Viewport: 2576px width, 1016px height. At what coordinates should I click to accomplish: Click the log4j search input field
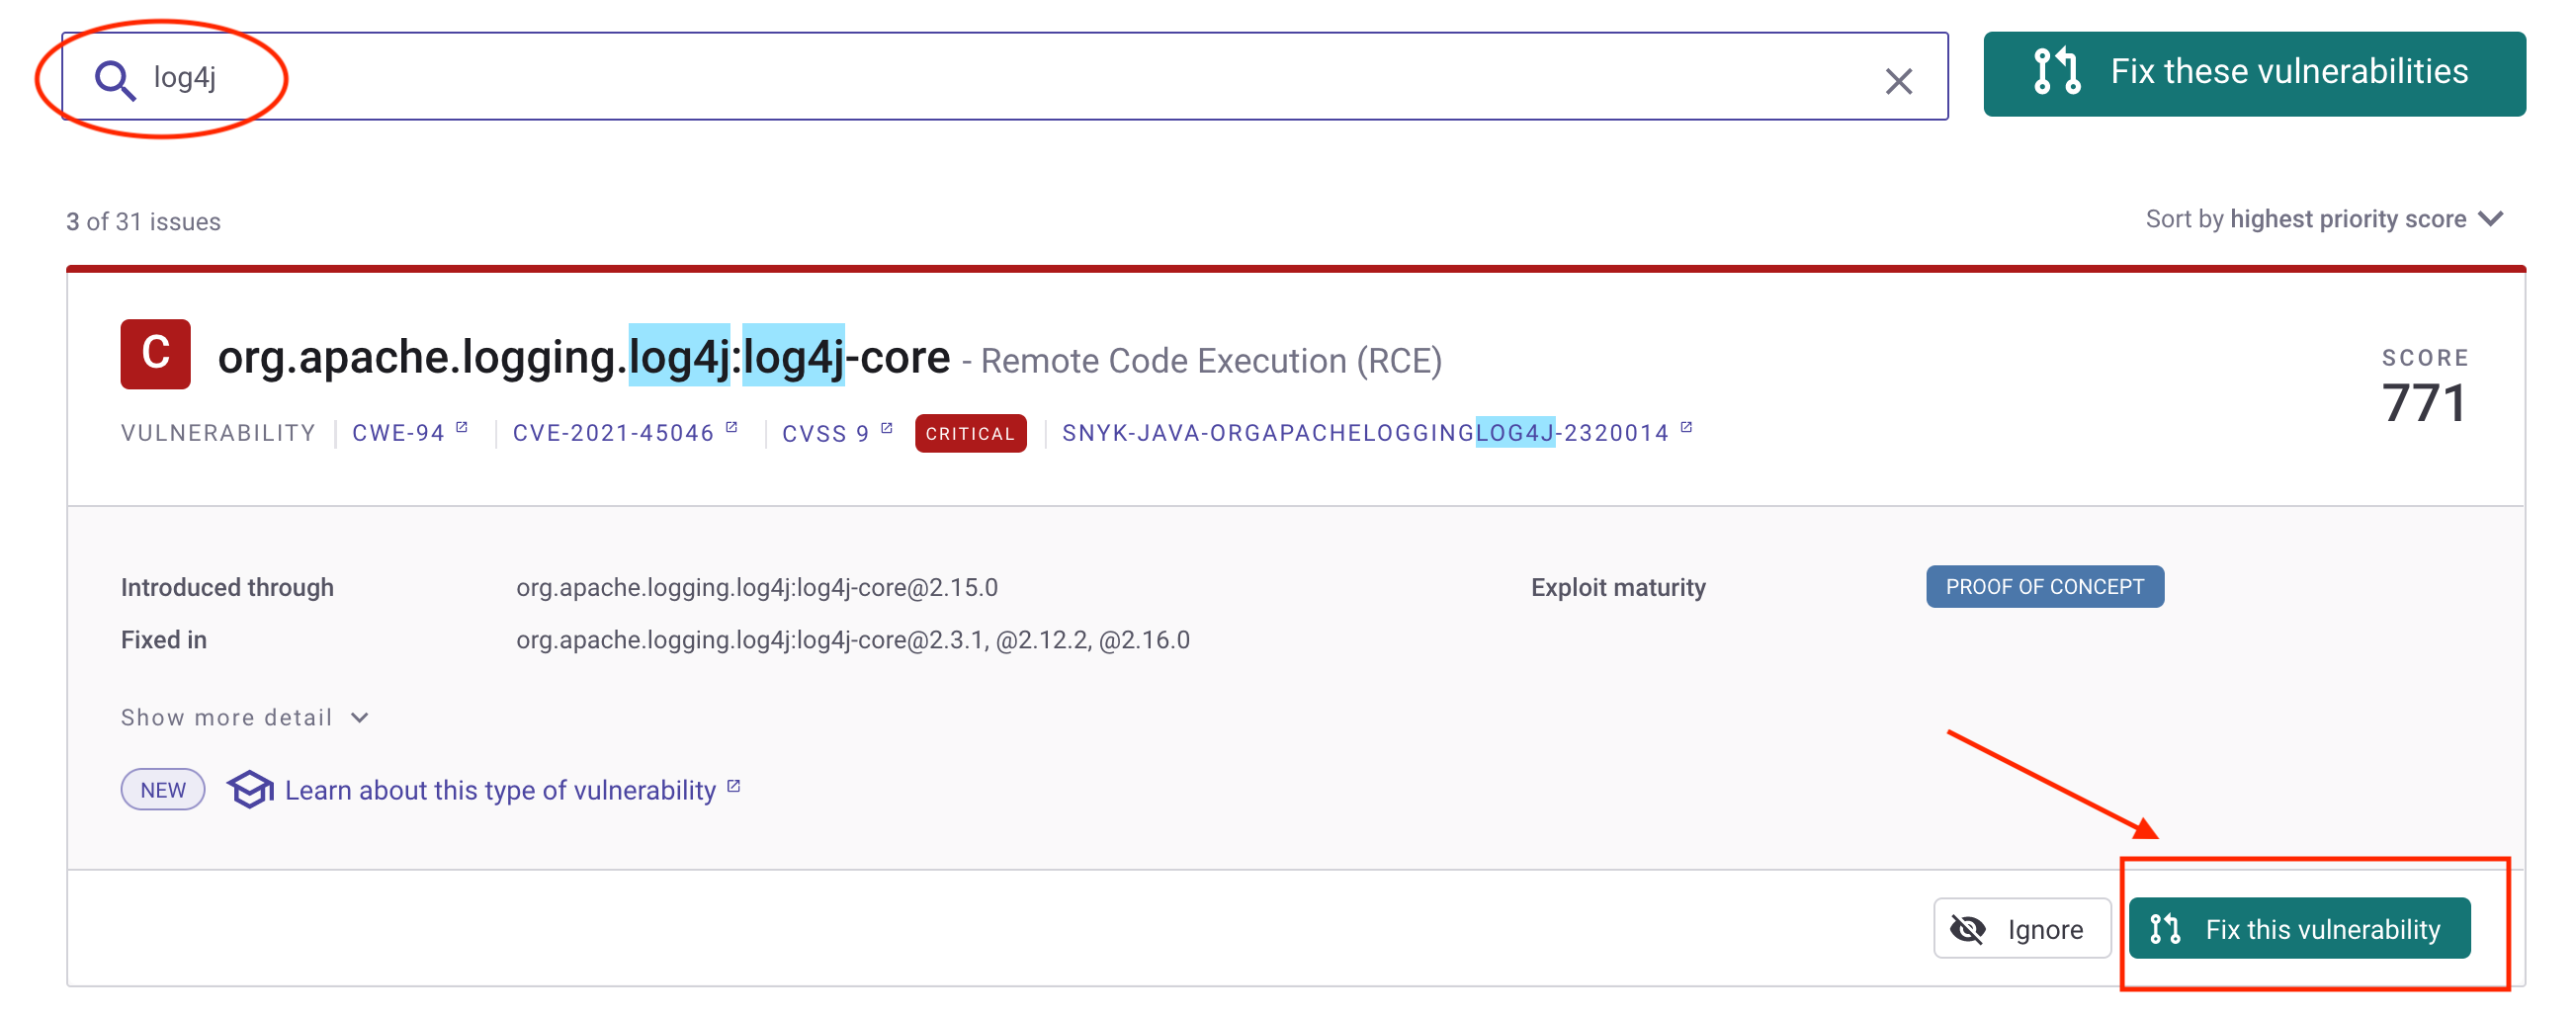coord(1004,77)
